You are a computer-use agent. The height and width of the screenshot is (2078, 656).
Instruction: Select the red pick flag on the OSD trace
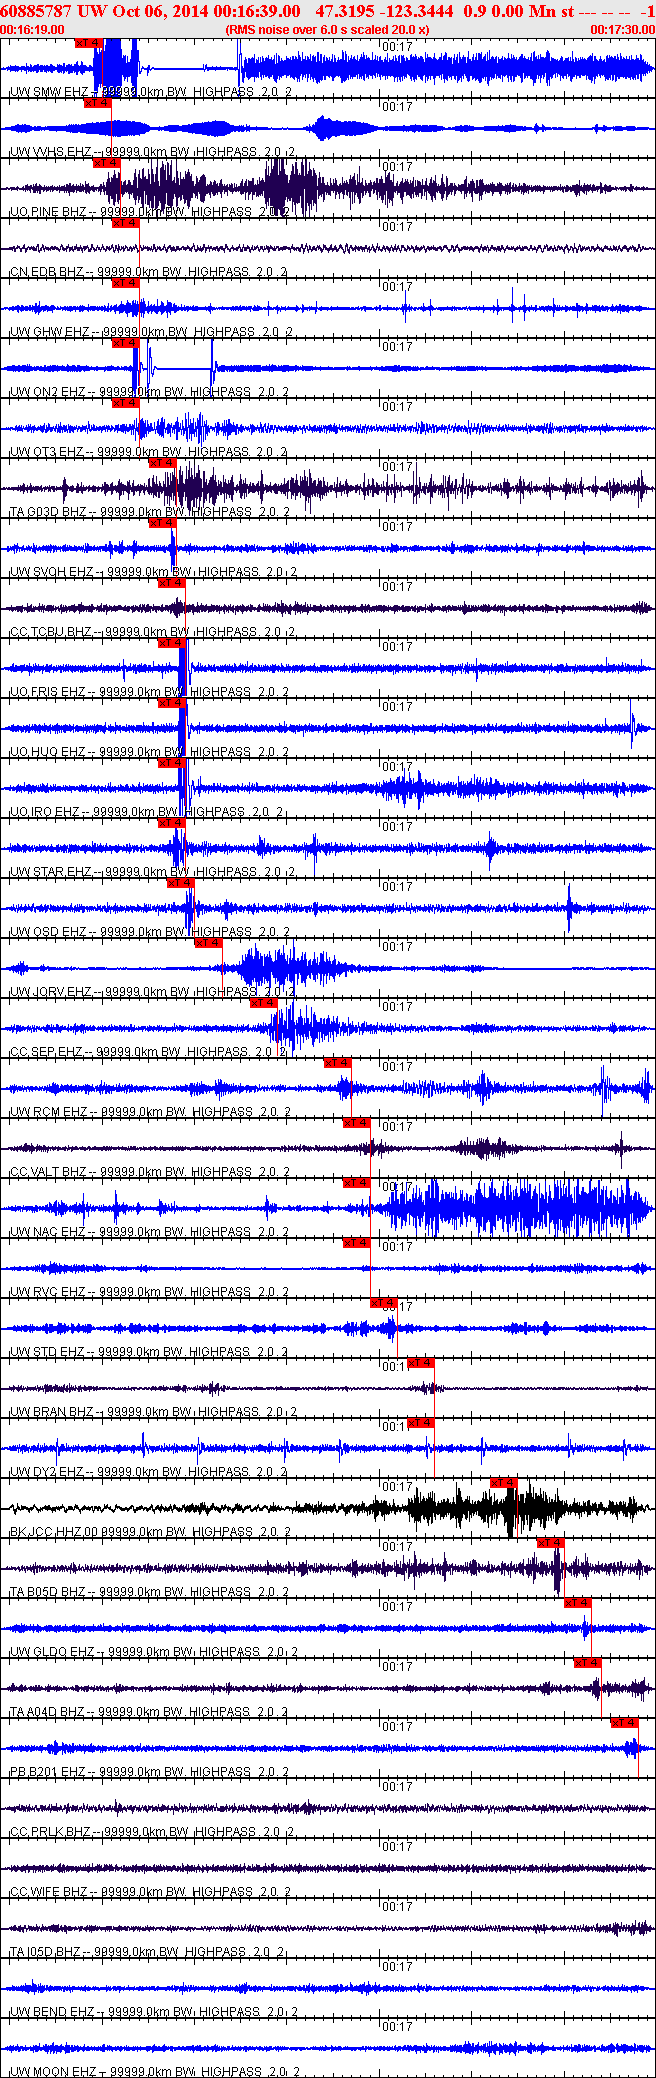tap(180, 883)
